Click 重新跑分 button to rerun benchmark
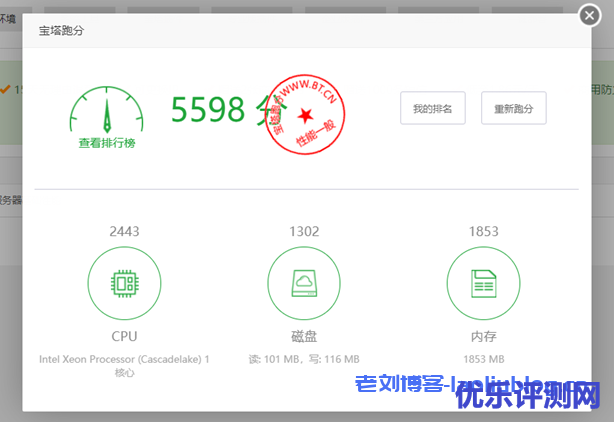614x422 pixels. pos(513,108)
